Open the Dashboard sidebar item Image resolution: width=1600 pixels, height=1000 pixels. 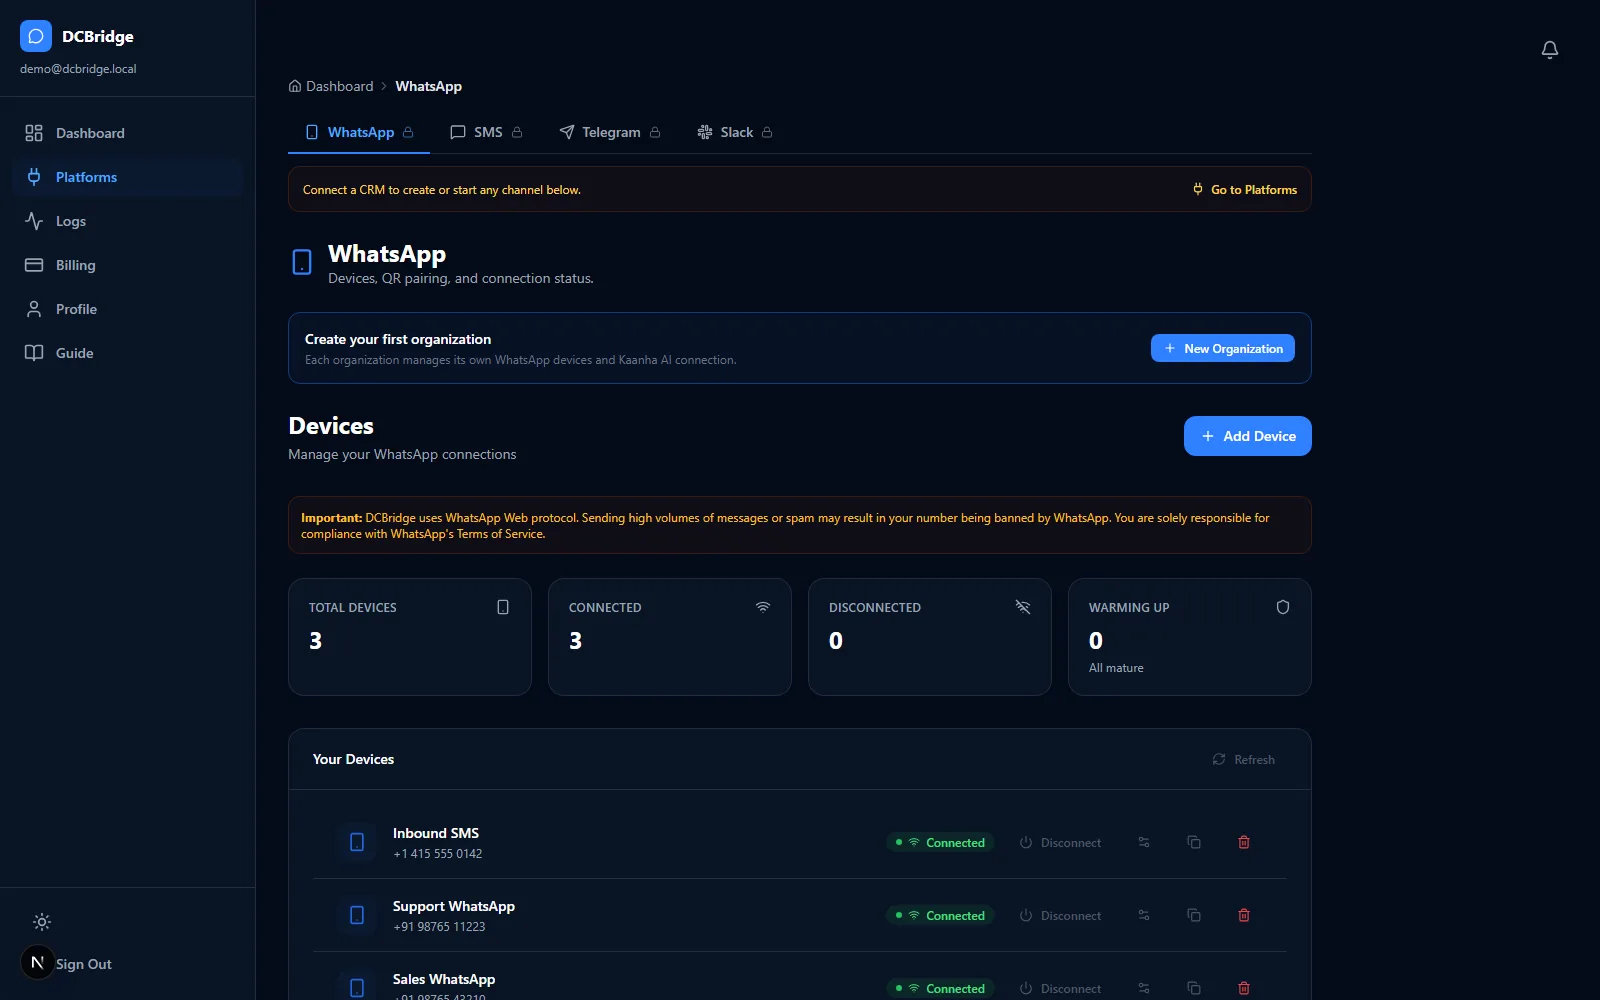point(128,133)
